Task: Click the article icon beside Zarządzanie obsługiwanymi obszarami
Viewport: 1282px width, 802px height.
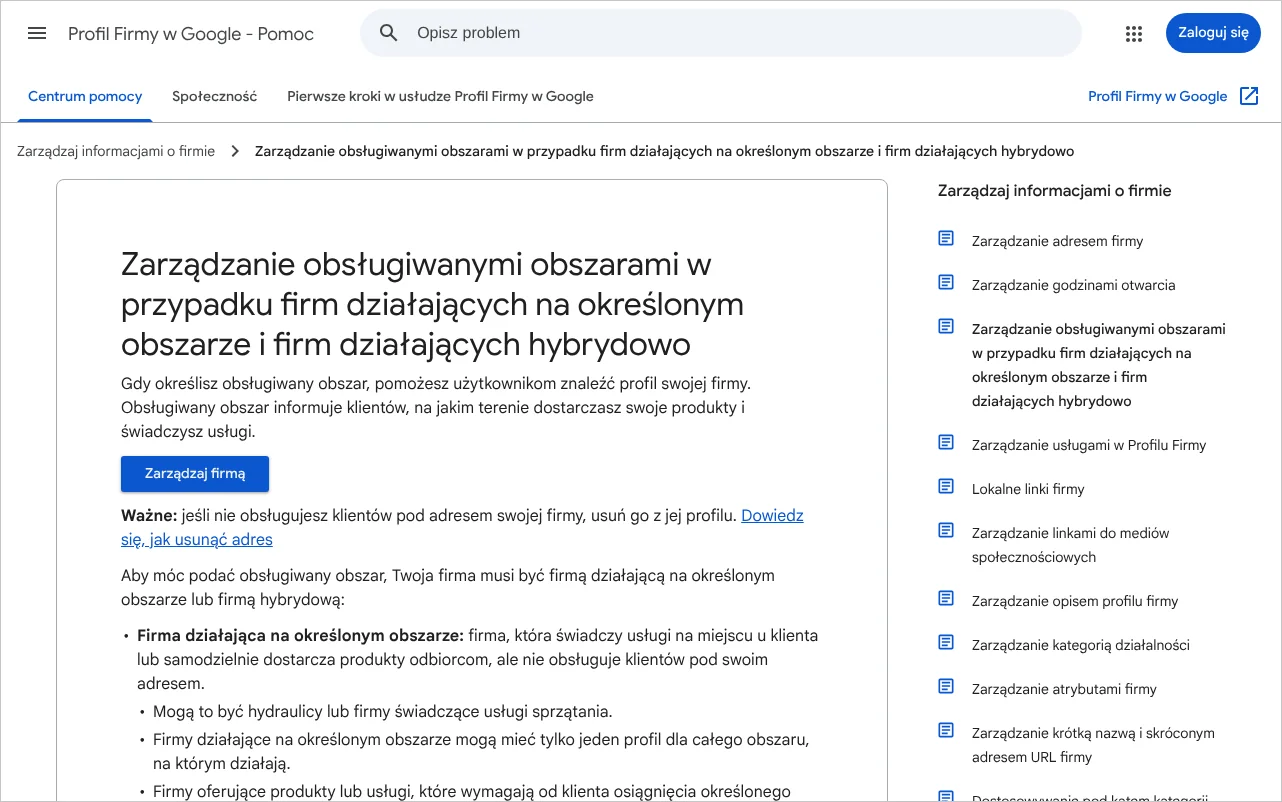Action: pos(946,327)
